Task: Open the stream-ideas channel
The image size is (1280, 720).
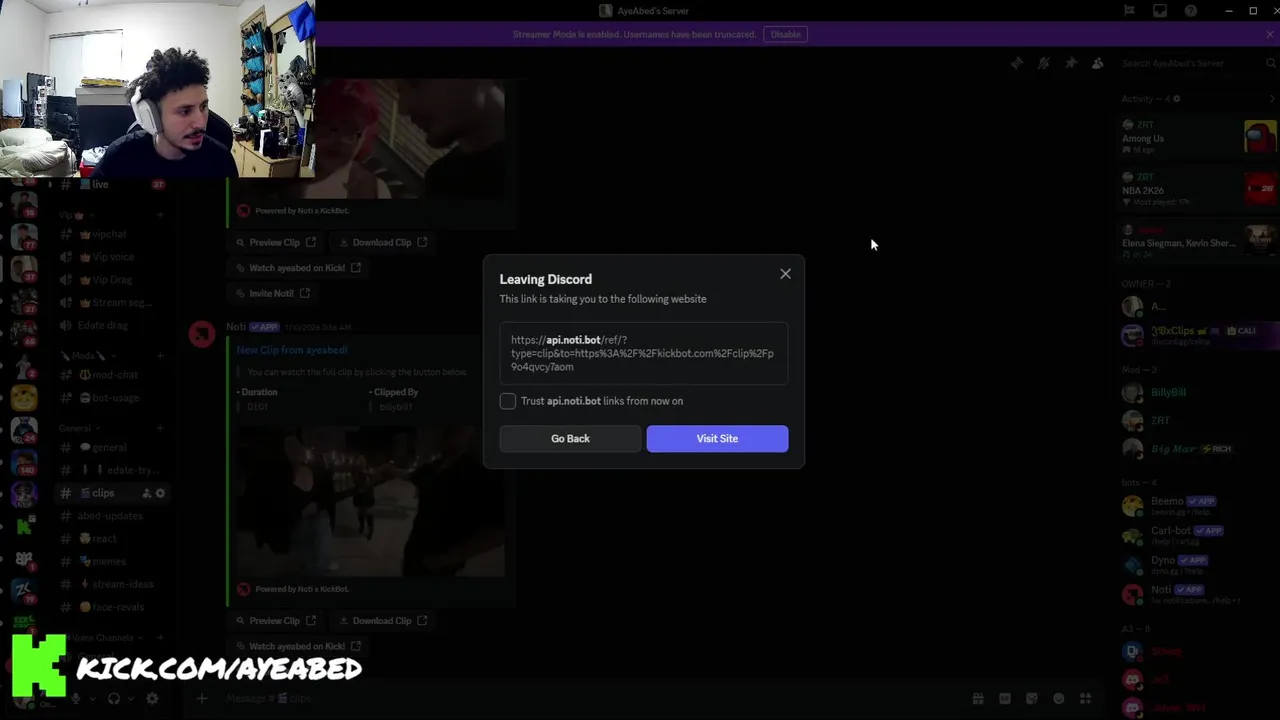Action: [110, 584]
